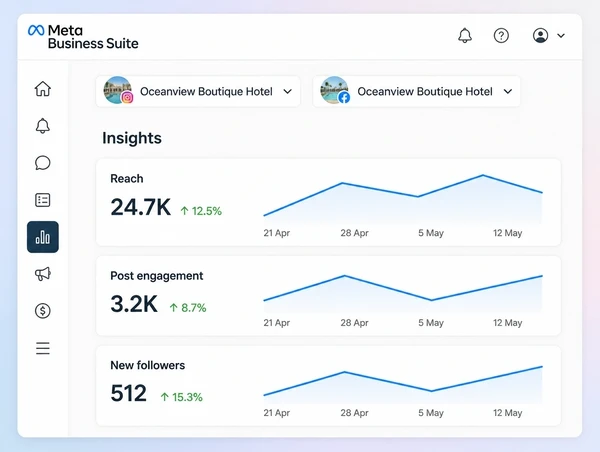Click the Meta Business Suite logo

coord(83,37)
